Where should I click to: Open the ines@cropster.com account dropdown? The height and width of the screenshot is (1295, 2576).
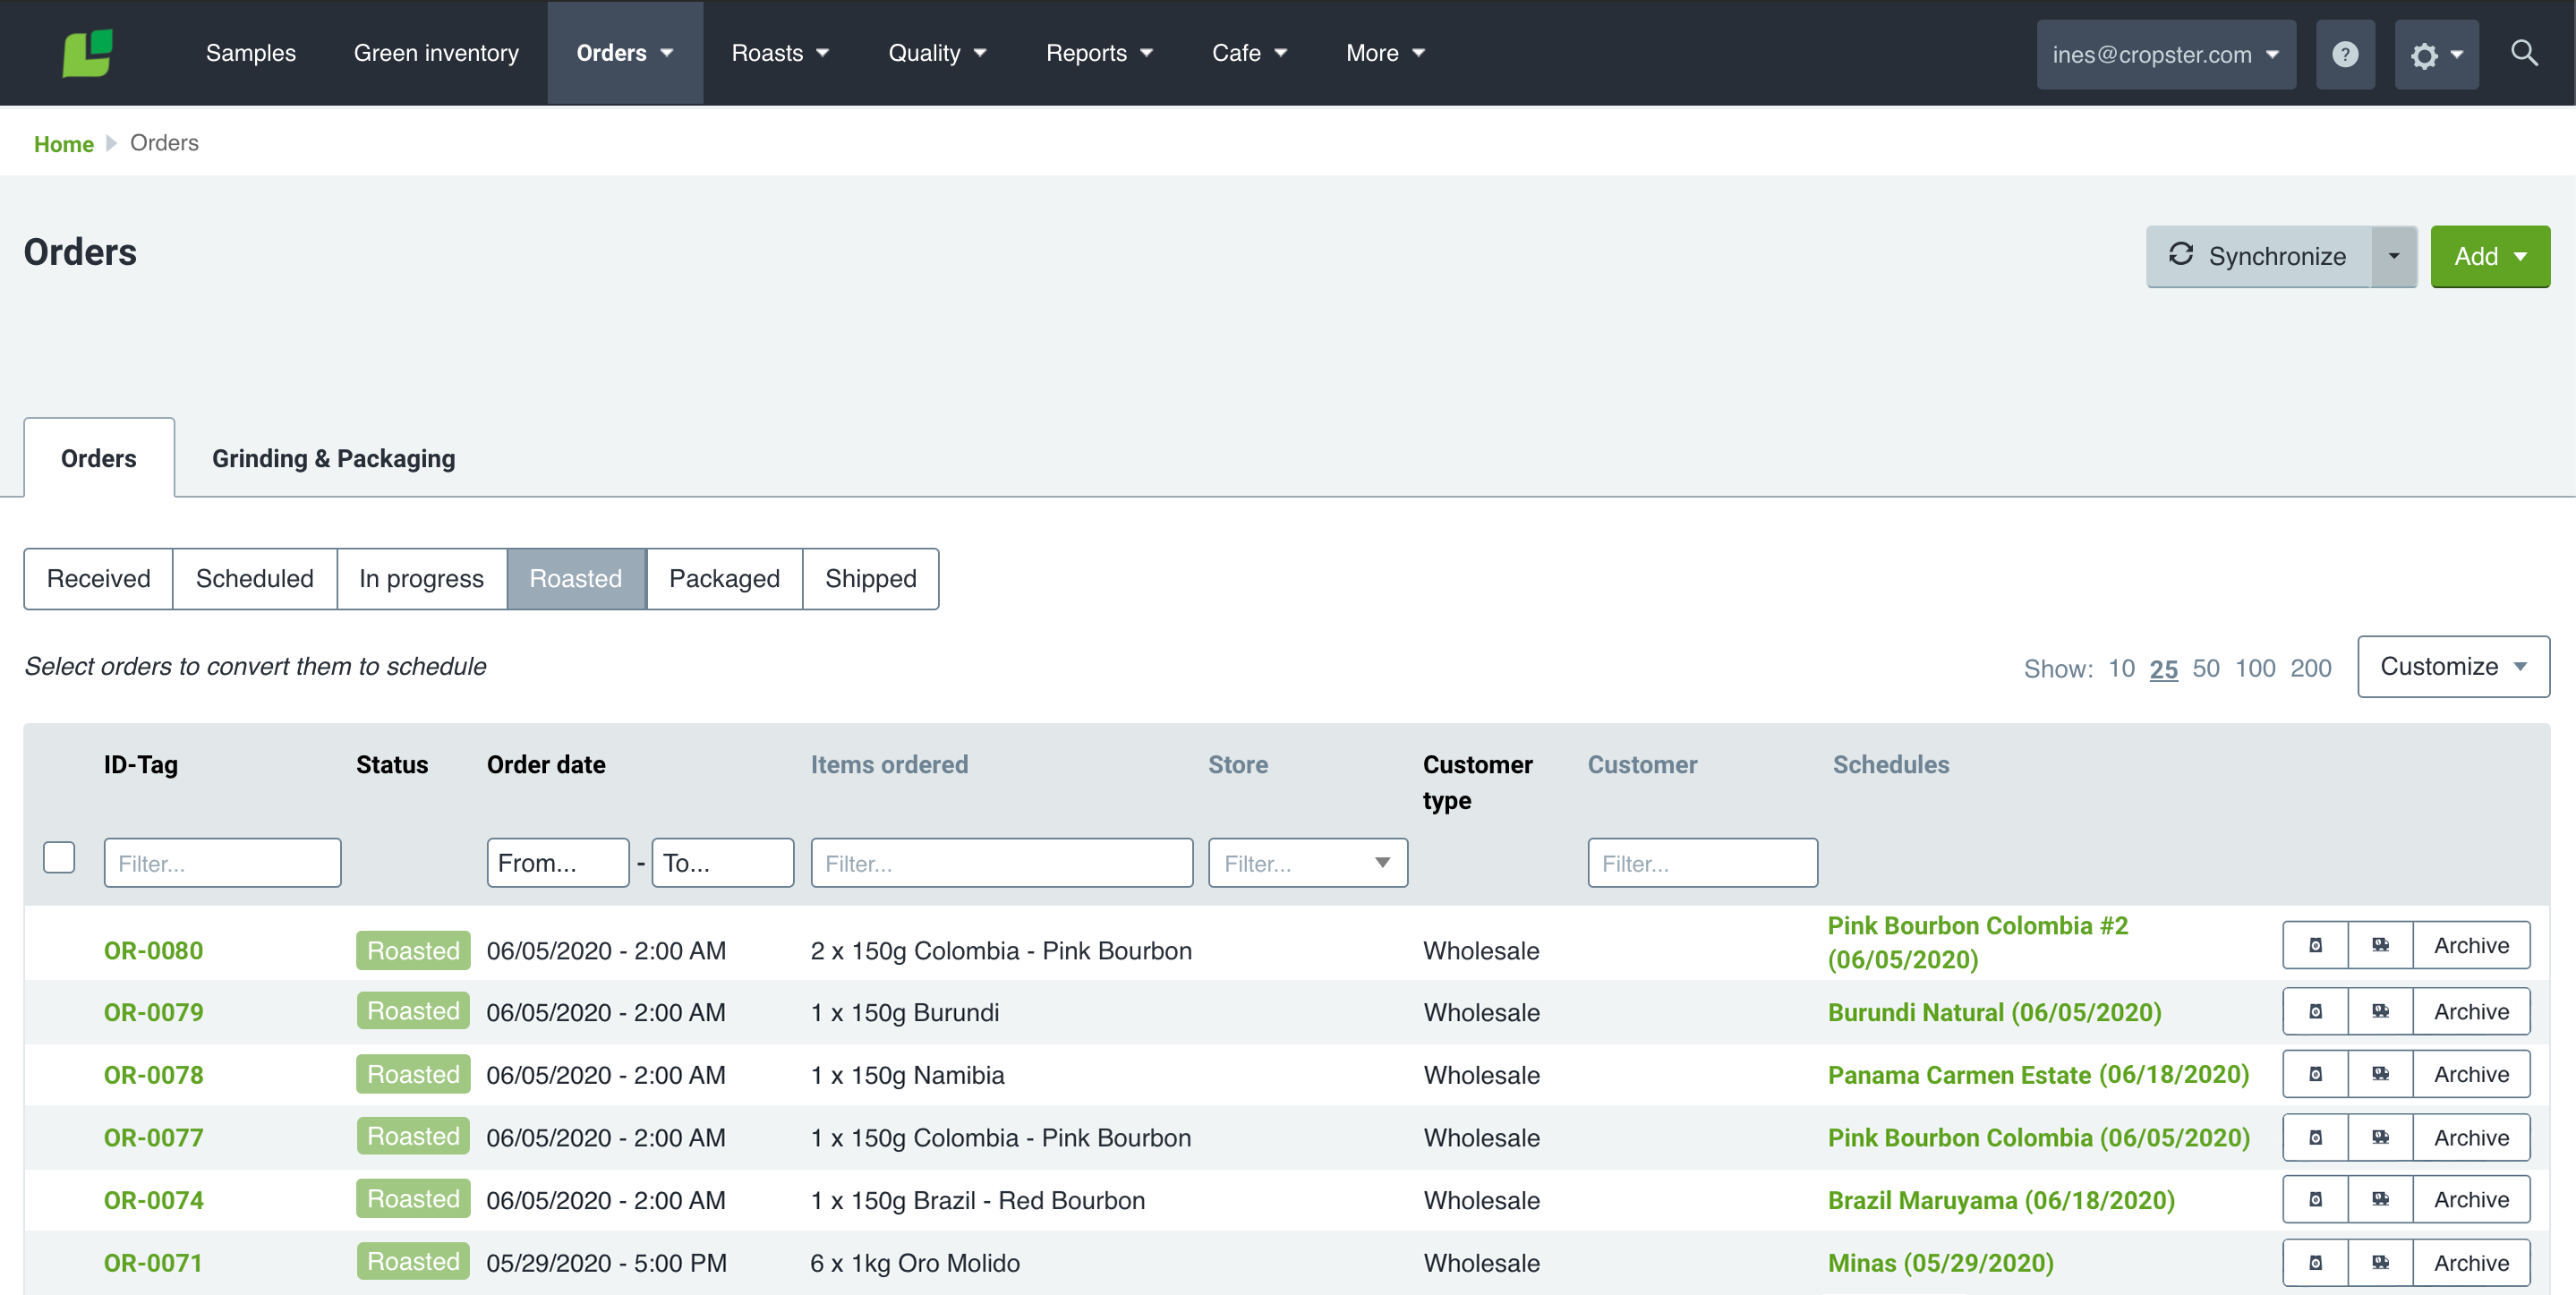tap(2166, 54)
